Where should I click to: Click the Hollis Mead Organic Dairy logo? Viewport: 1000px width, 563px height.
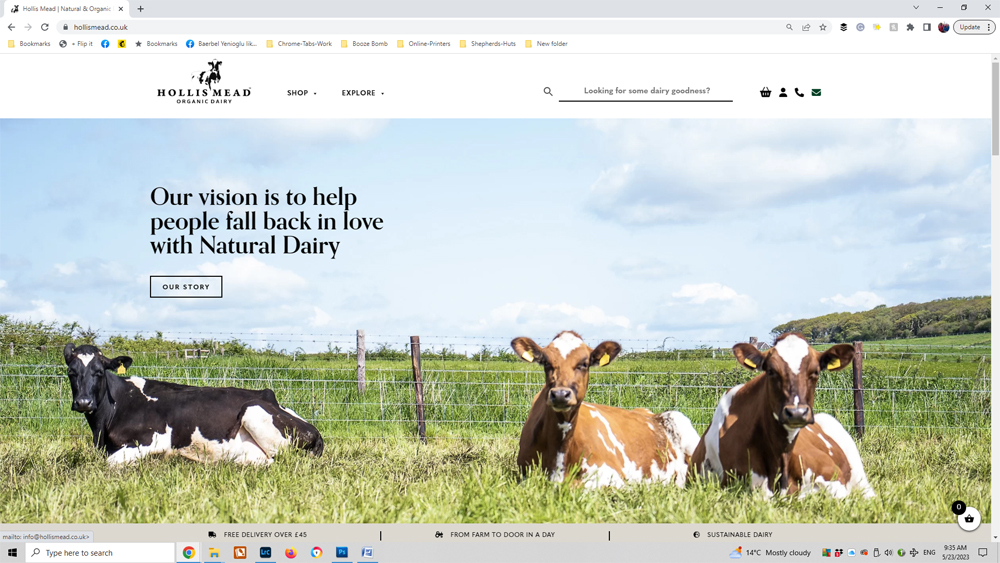(204, 82)
